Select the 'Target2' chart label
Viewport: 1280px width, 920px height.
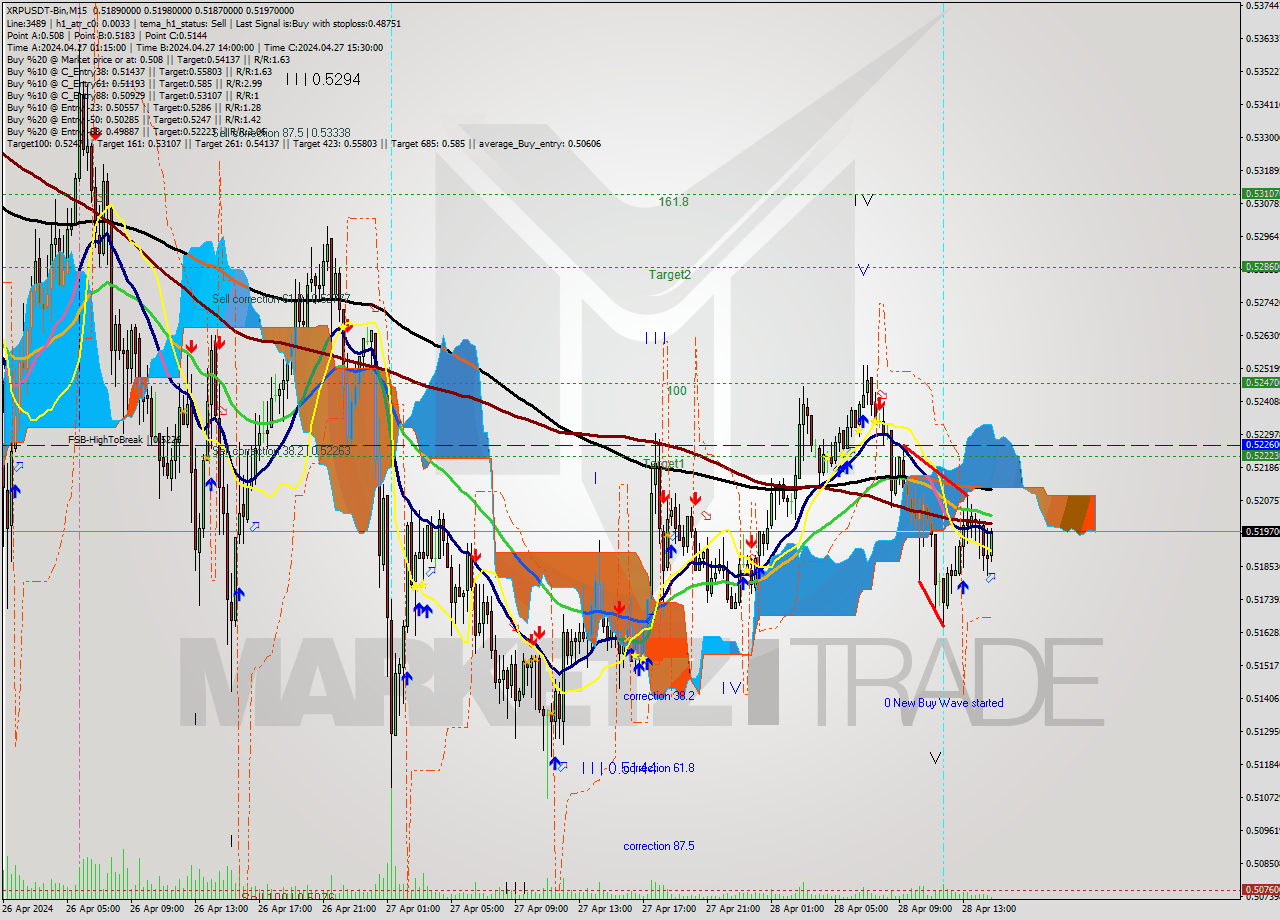point(669,274)
